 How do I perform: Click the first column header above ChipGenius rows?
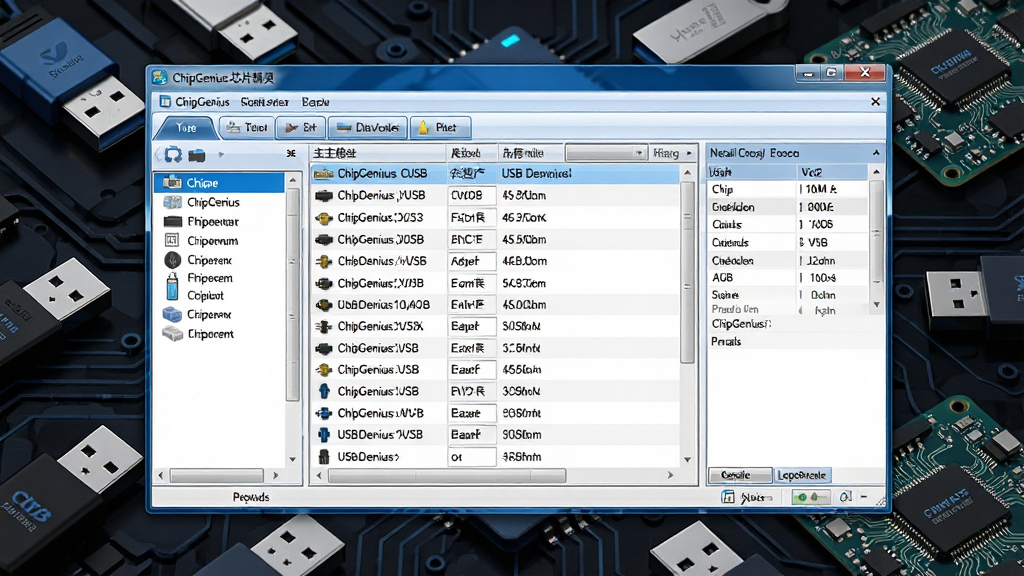click(378, 153)
